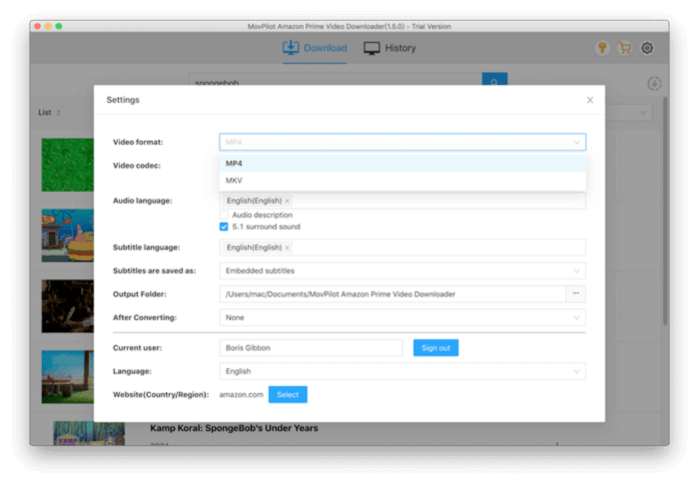The height and width of the screenshot is (485, 699).
Task: Click the blue search button
Action: [494, 79]
